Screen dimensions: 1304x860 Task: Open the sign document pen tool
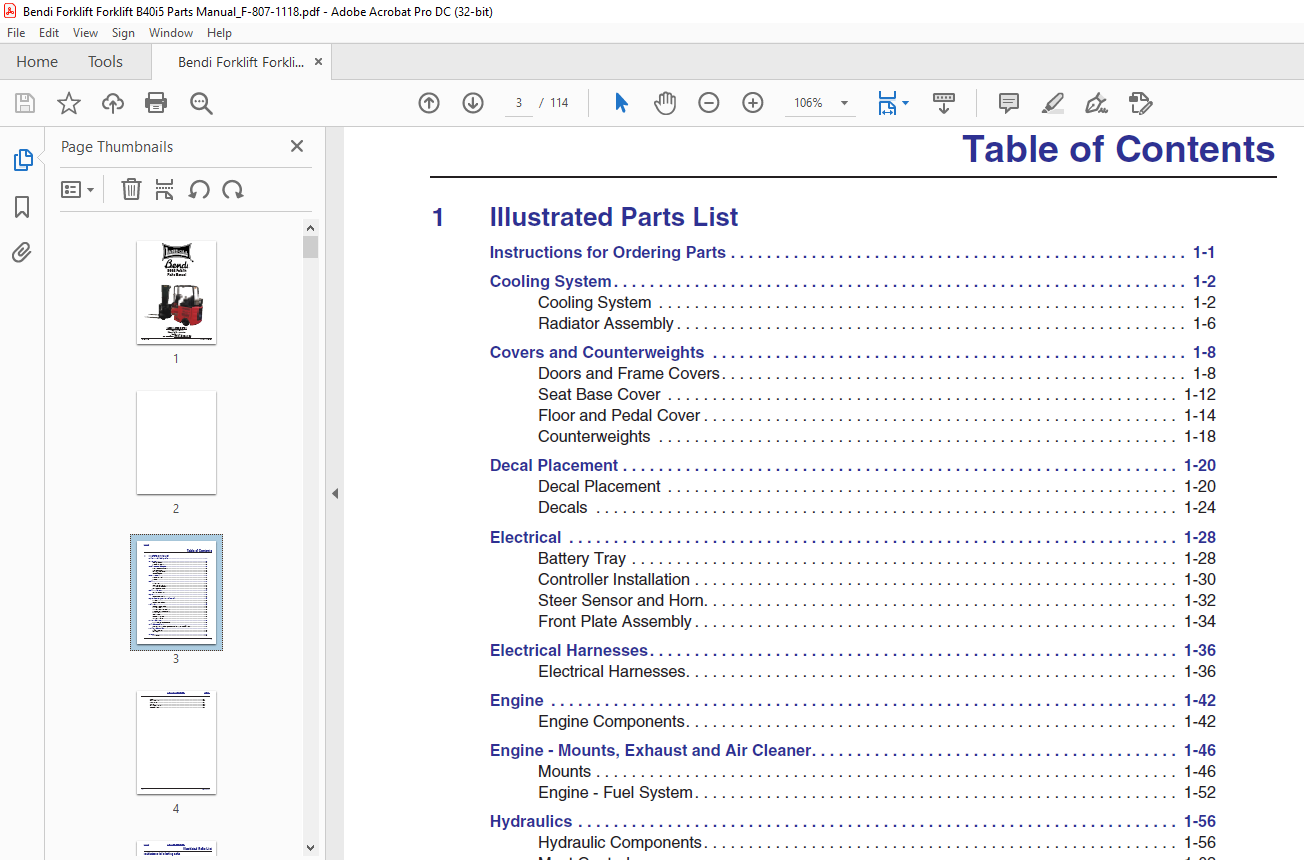(x=1096, y=103)
